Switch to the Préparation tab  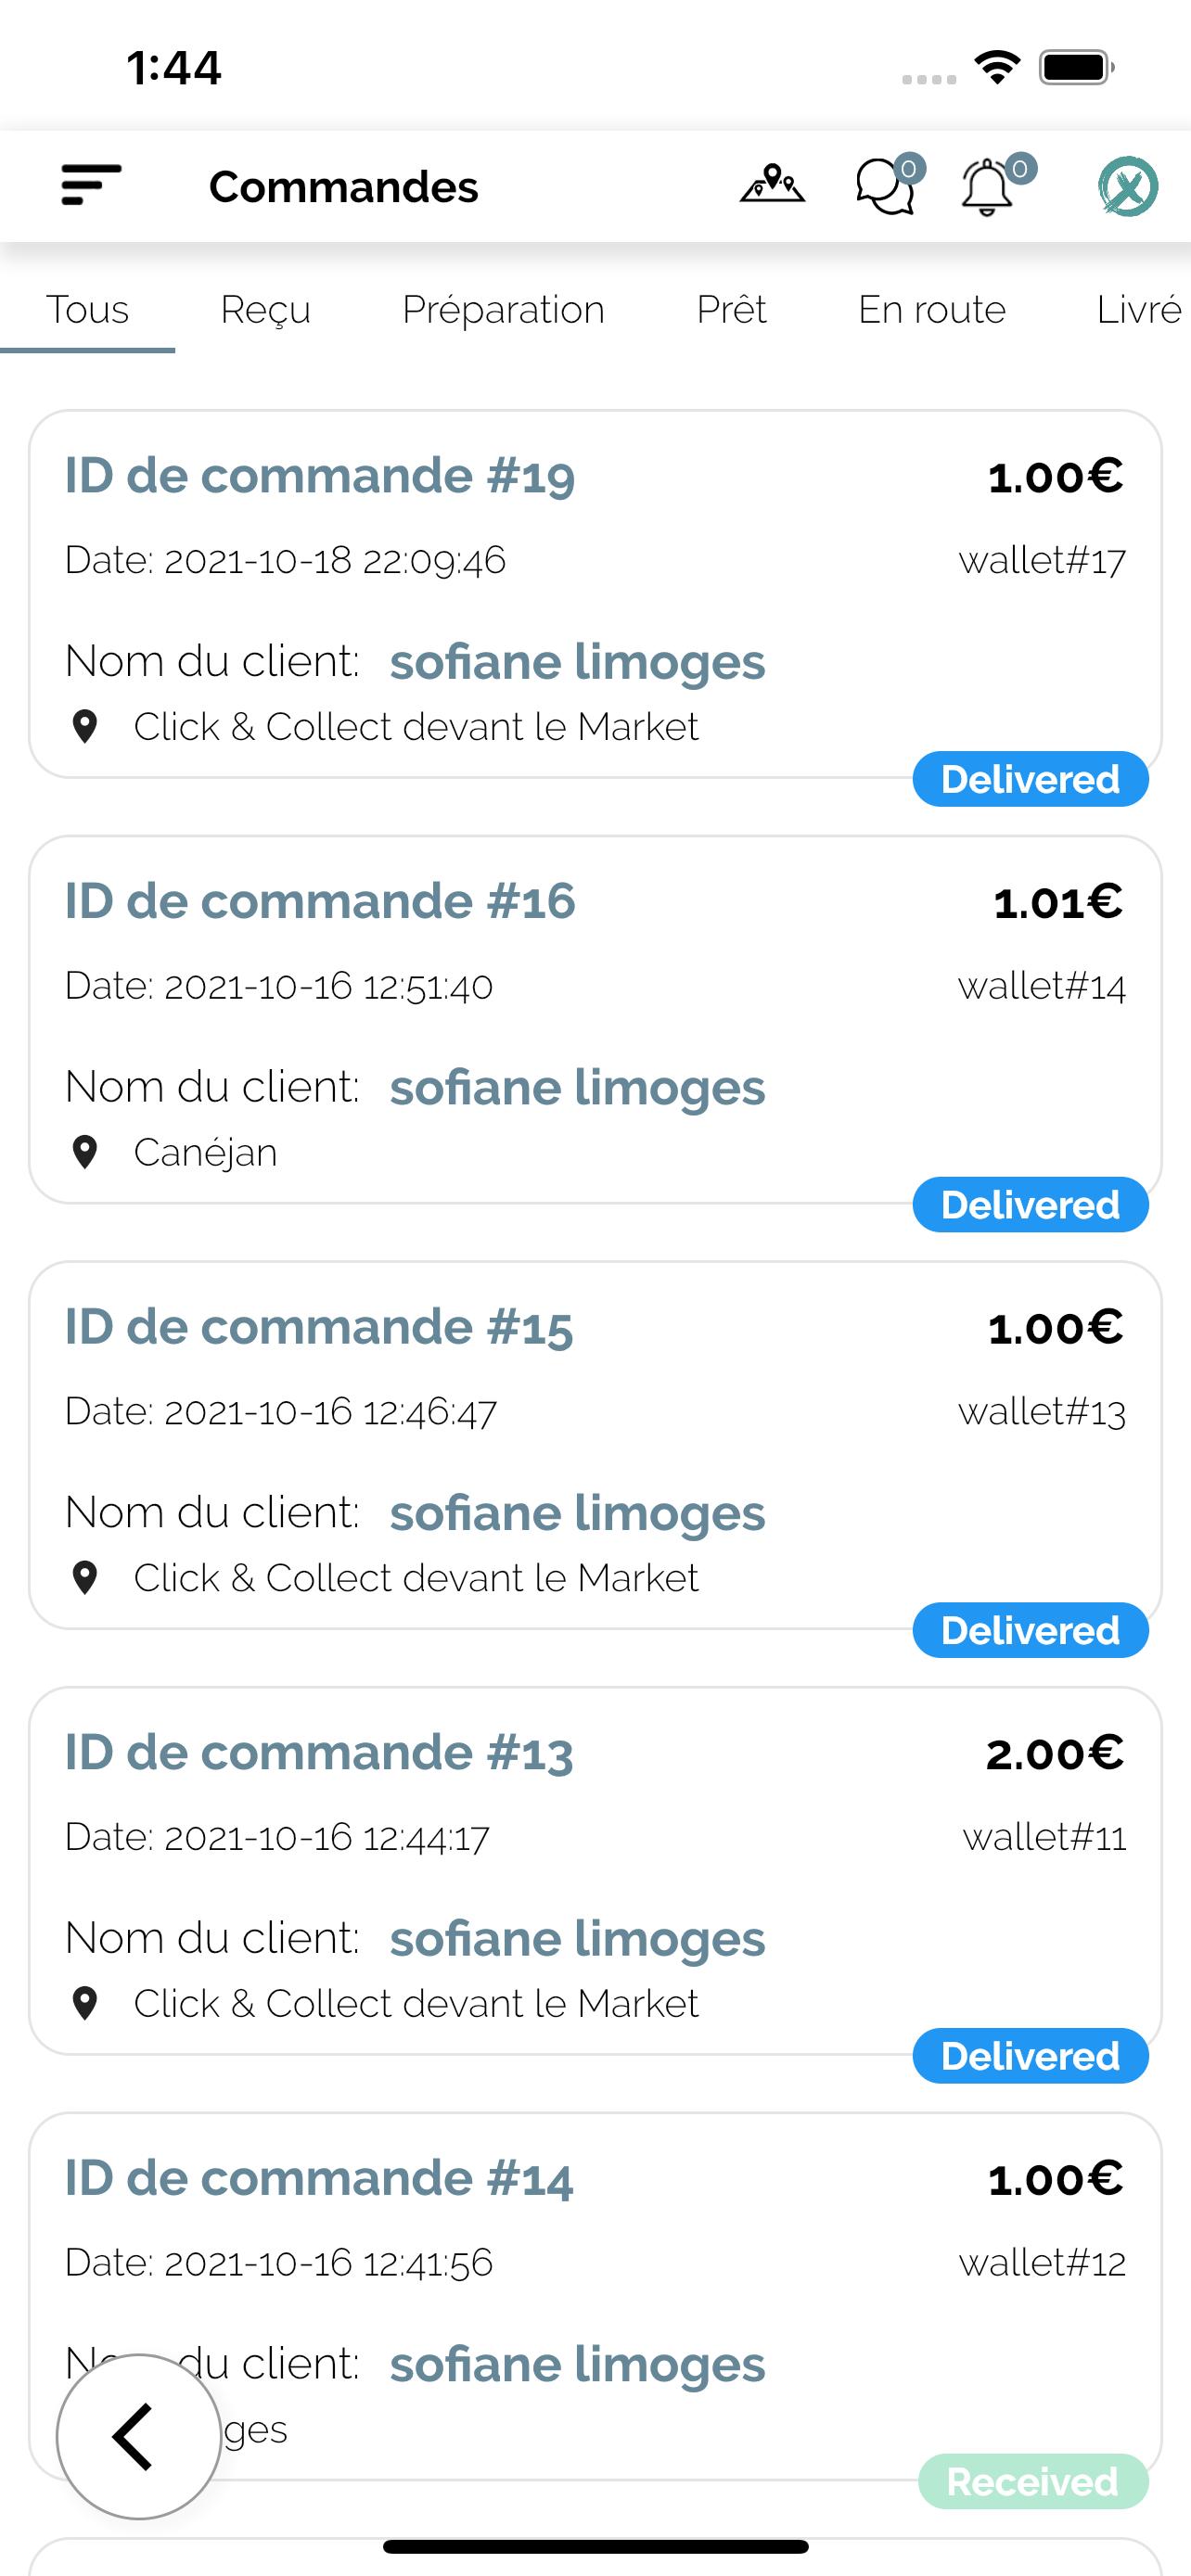point(503,310)
